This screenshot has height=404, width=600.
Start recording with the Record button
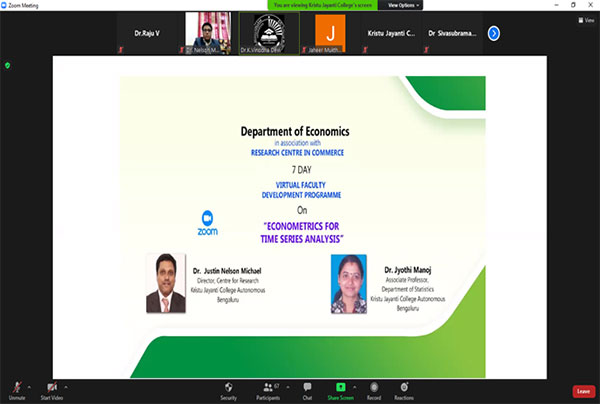[x=374, y=391]
